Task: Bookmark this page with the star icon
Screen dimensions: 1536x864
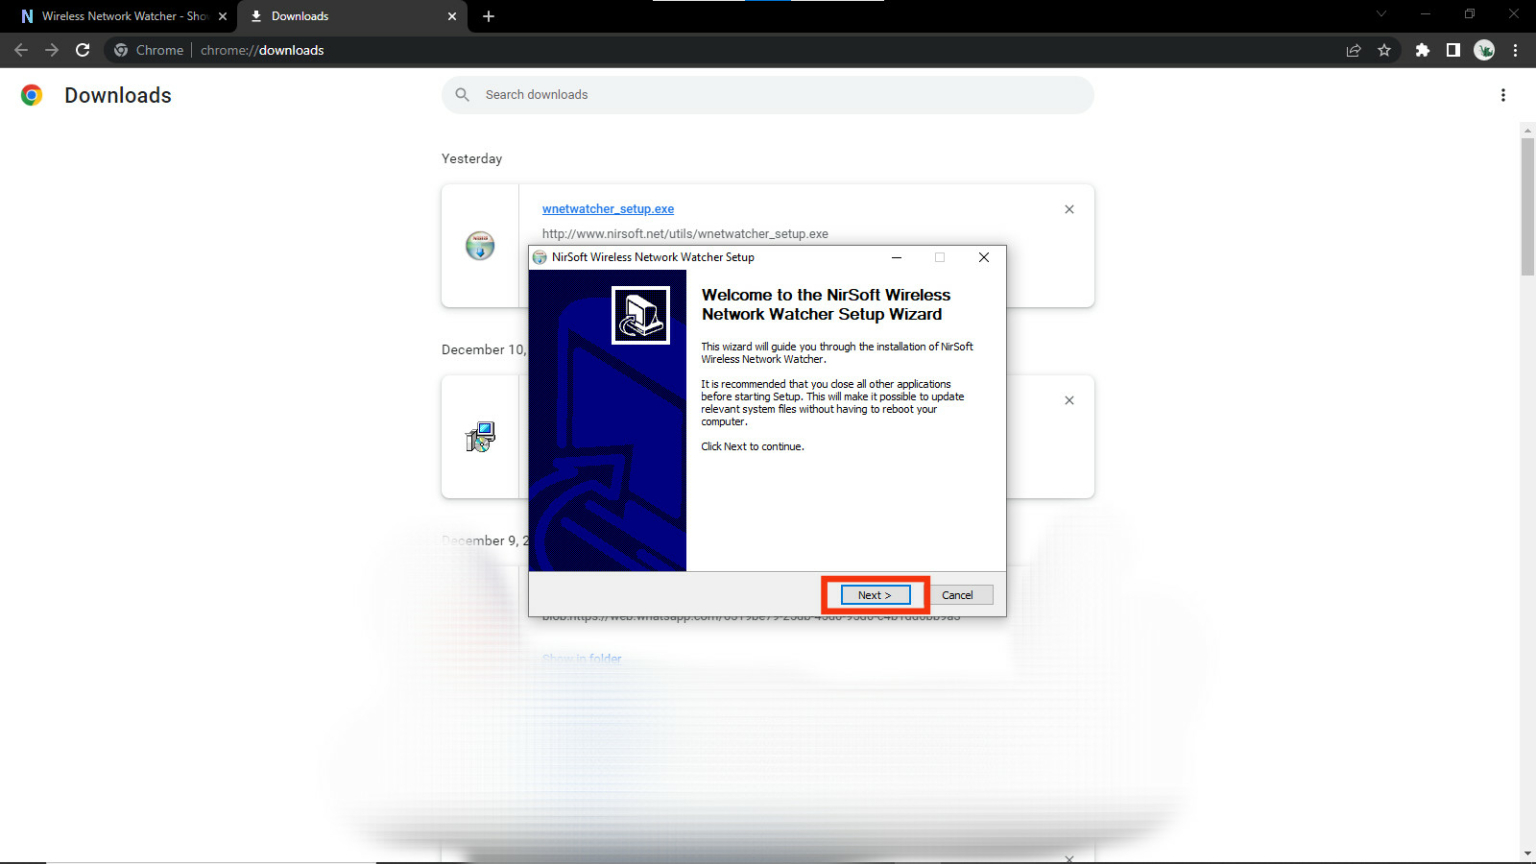Action: tap(1384, 50)
